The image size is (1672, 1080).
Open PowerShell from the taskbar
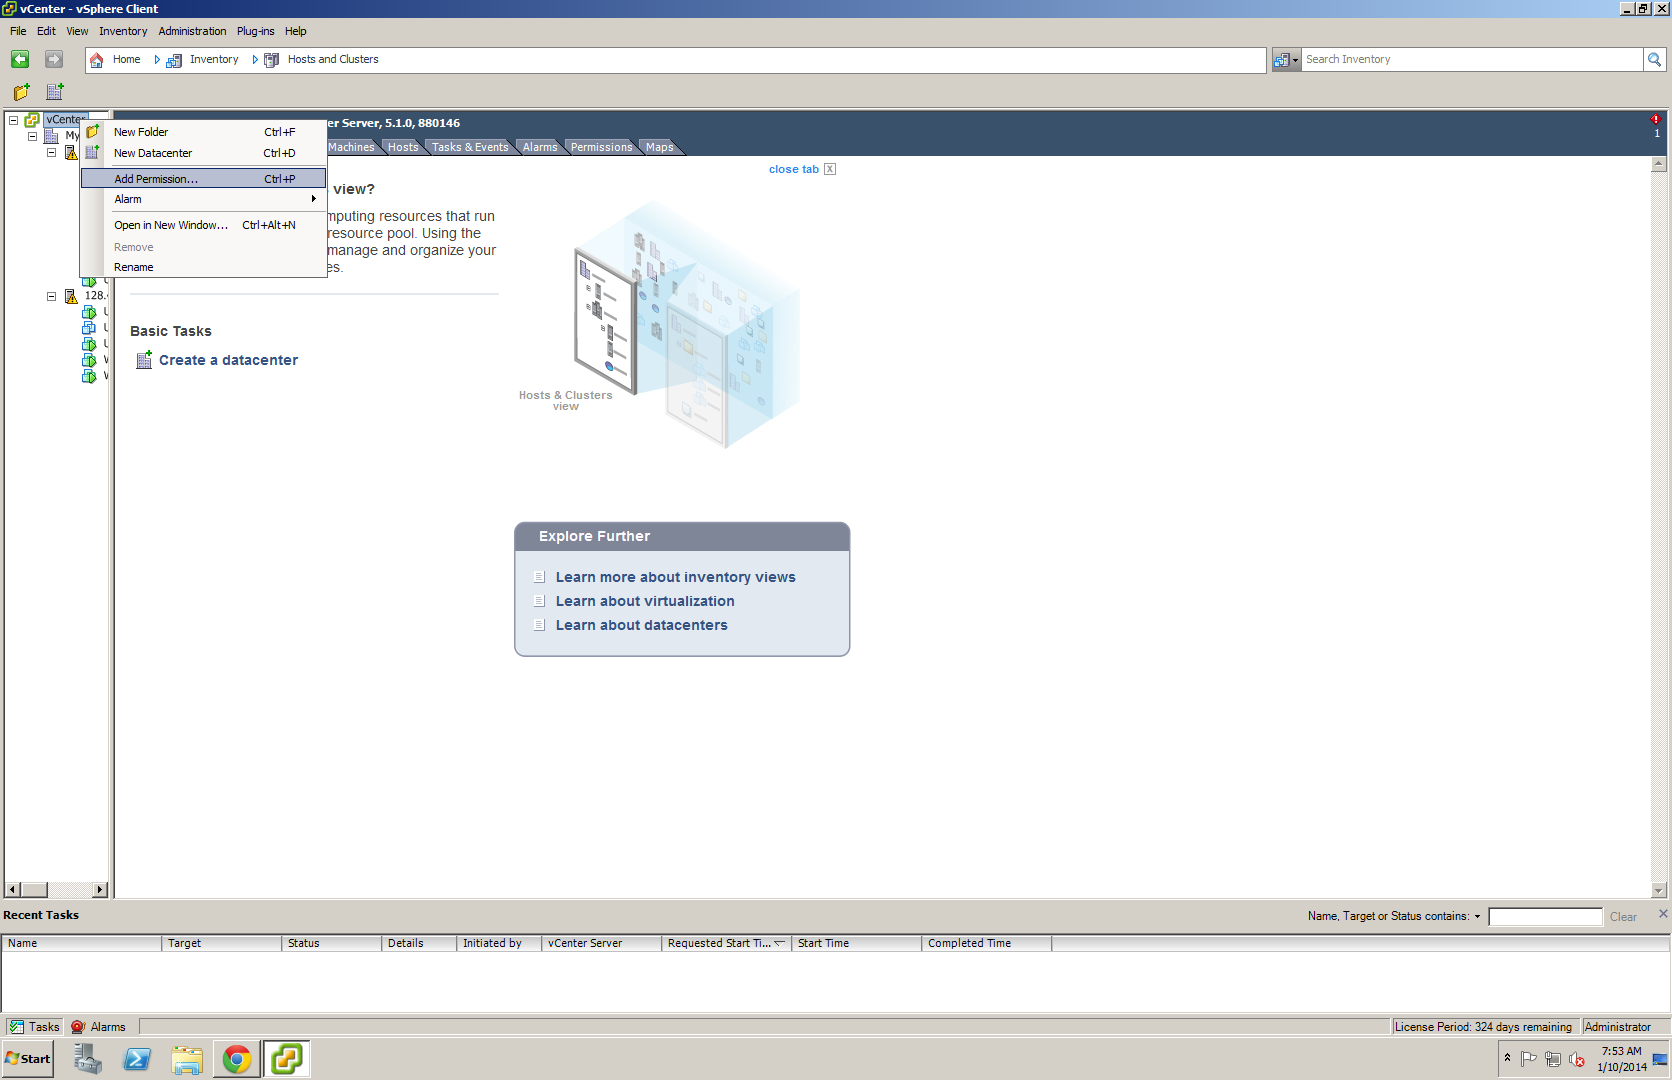tap(137, 1058)
